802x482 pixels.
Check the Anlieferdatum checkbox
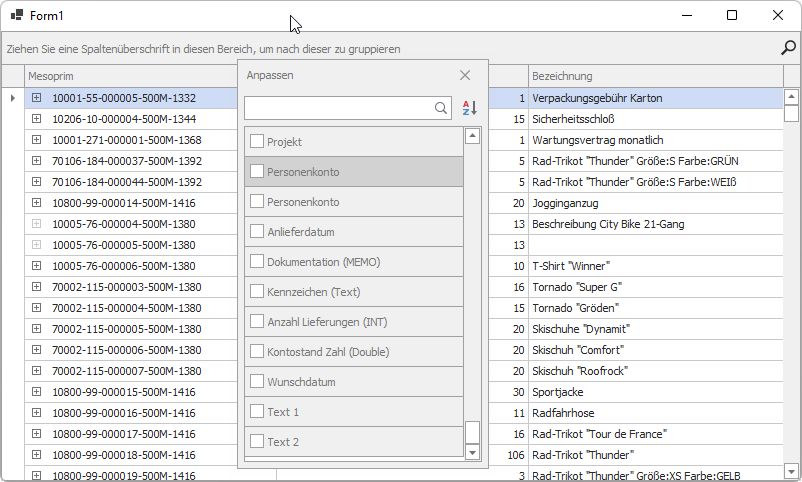[257, 231]
